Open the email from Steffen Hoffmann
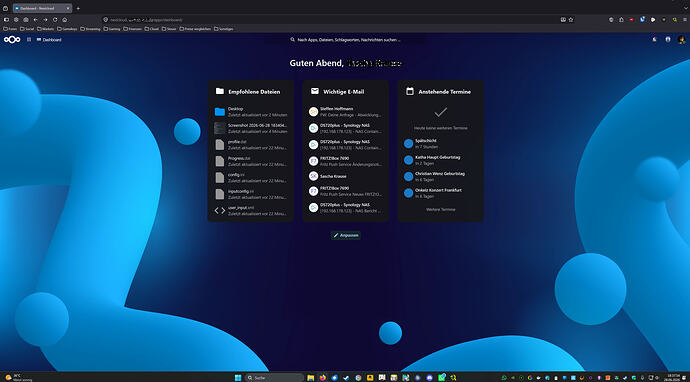This screenshot has height=382, width=690. pyautogui.click(x=345, y=112)
